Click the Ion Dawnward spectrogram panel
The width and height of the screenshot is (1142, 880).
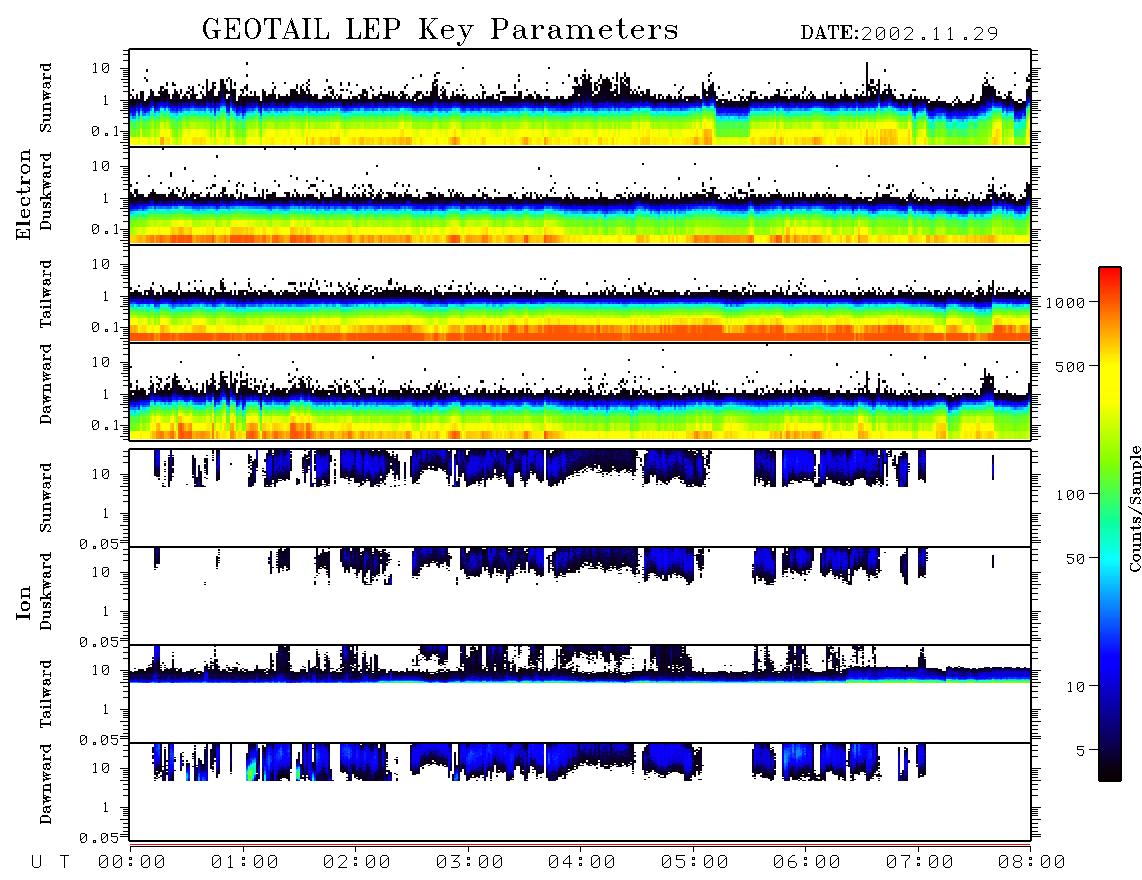(580, 791)
